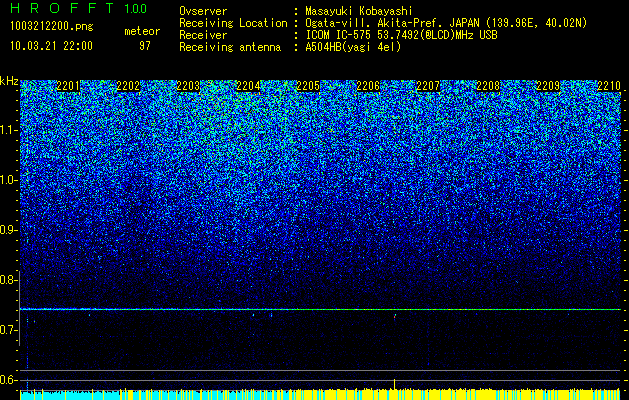Click the 1.0 frequency axis label
This screenshot has height=400, width=629.
(9, 180)
